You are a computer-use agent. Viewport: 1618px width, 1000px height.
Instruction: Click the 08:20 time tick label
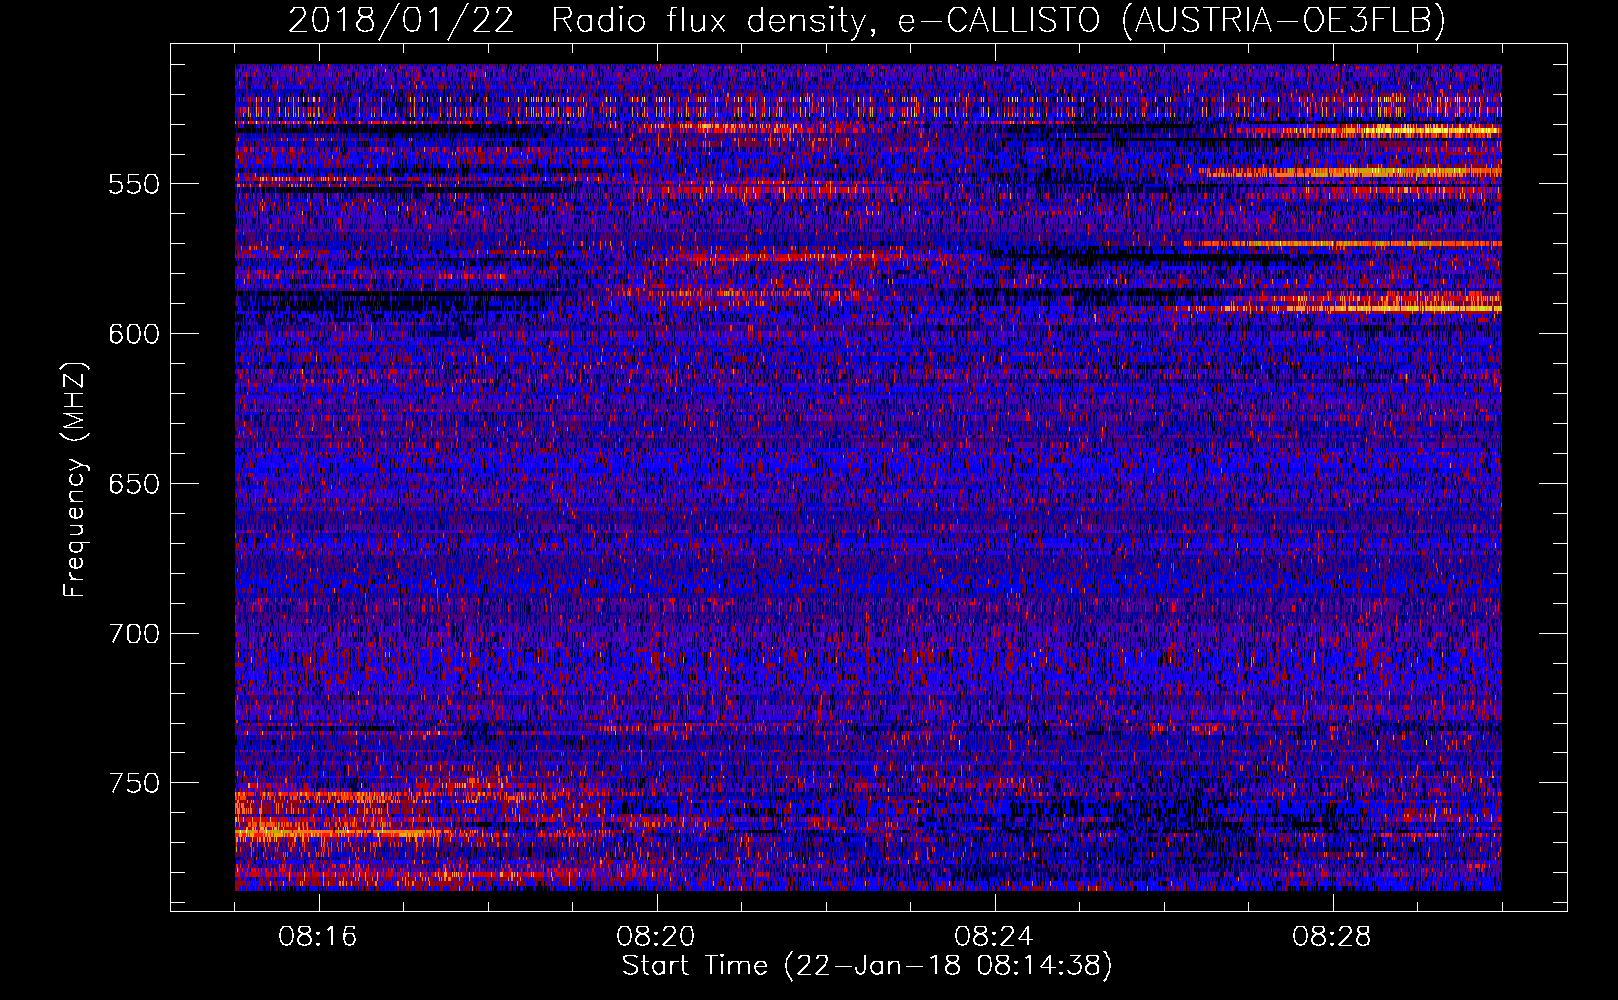pyautogui.click(x=656, y=937)
